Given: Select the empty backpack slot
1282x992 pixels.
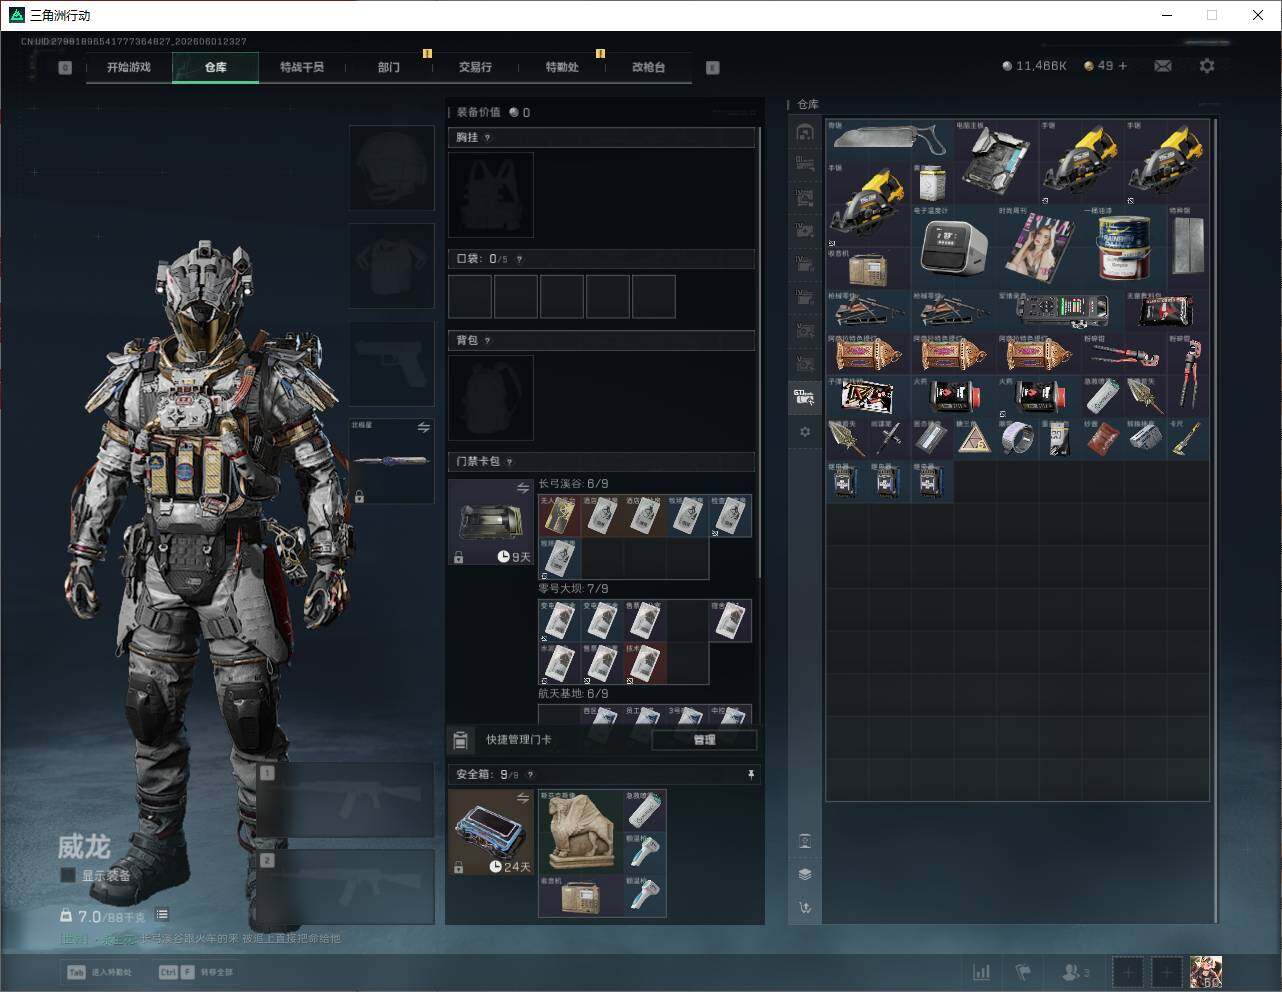Looking at the screenshot, I should click(x=491, y=398).
